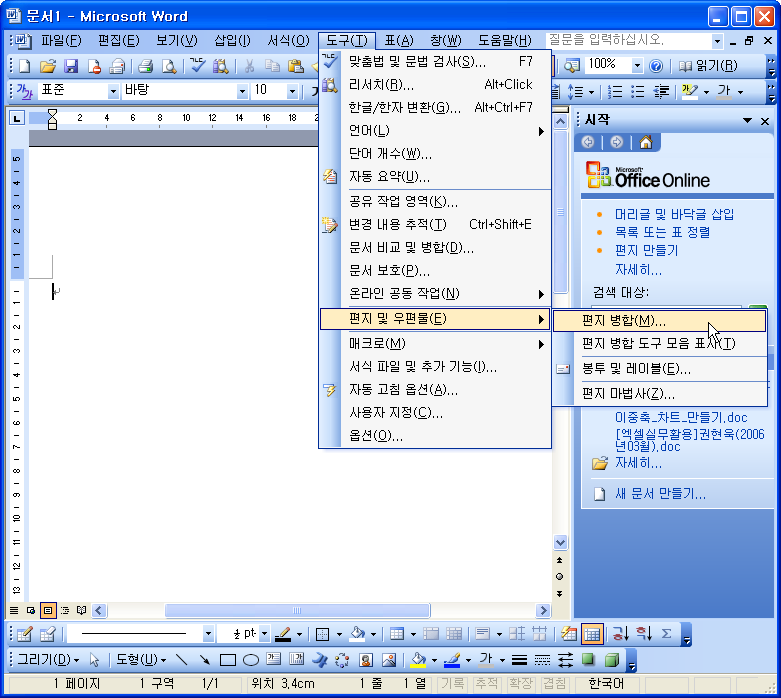This screenshot has height=698, width=781.
Task: Click the Paste clipboard icon
Action: tap(295, 66)
